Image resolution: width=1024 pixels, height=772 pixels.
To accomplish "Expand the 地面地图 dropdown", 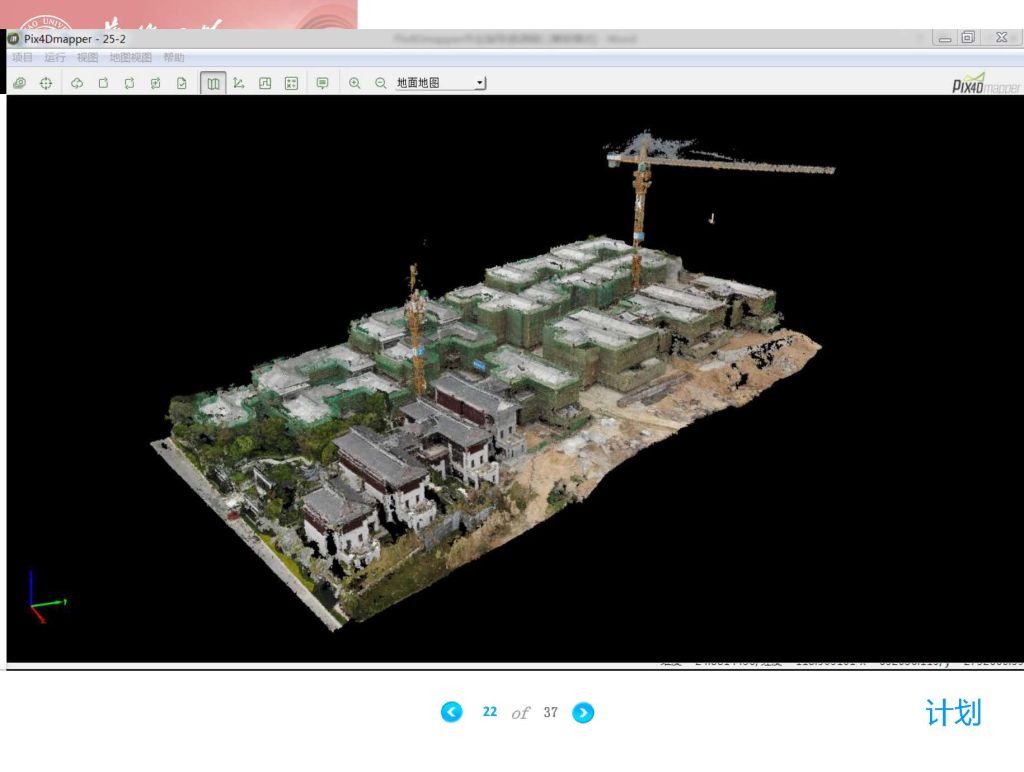I will coord(480,83).
